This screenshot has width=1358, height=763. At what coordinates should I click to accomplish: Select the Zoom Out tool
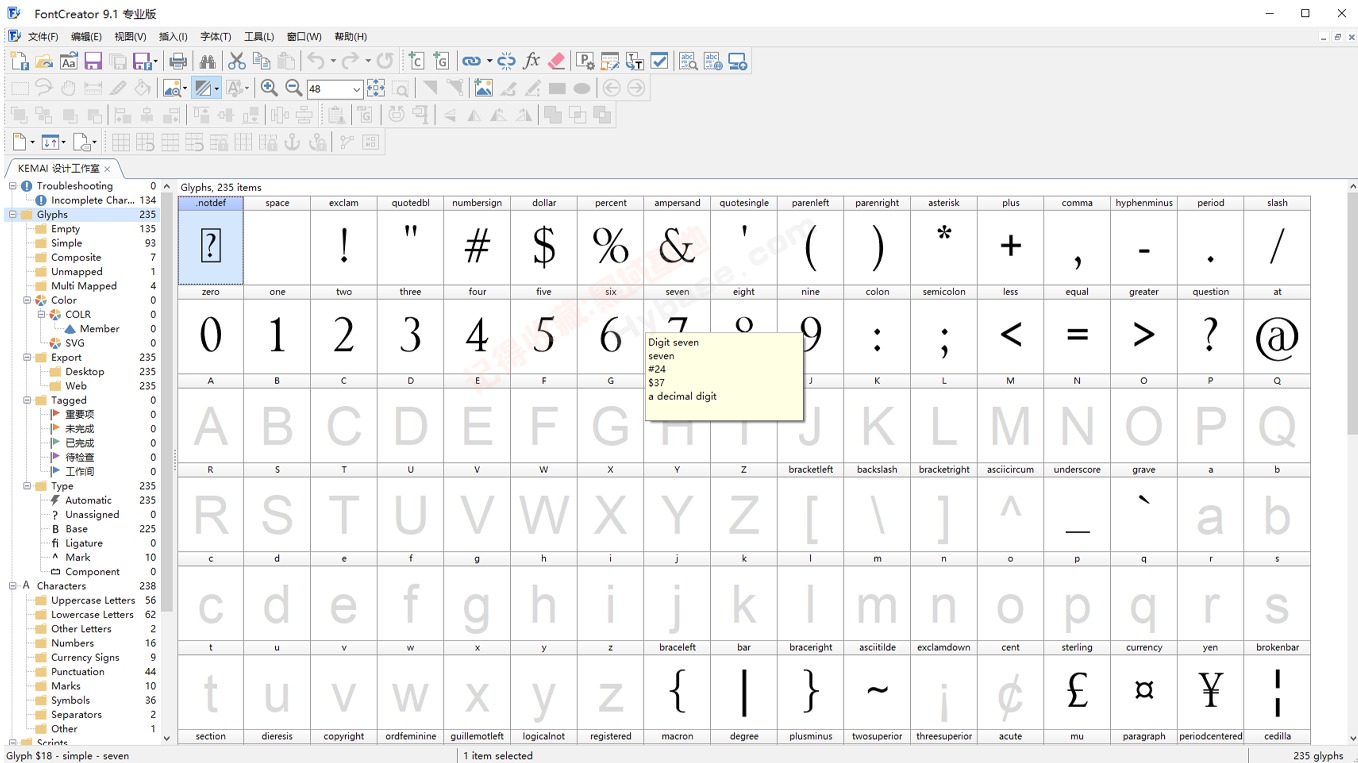[x=293, y=87]
